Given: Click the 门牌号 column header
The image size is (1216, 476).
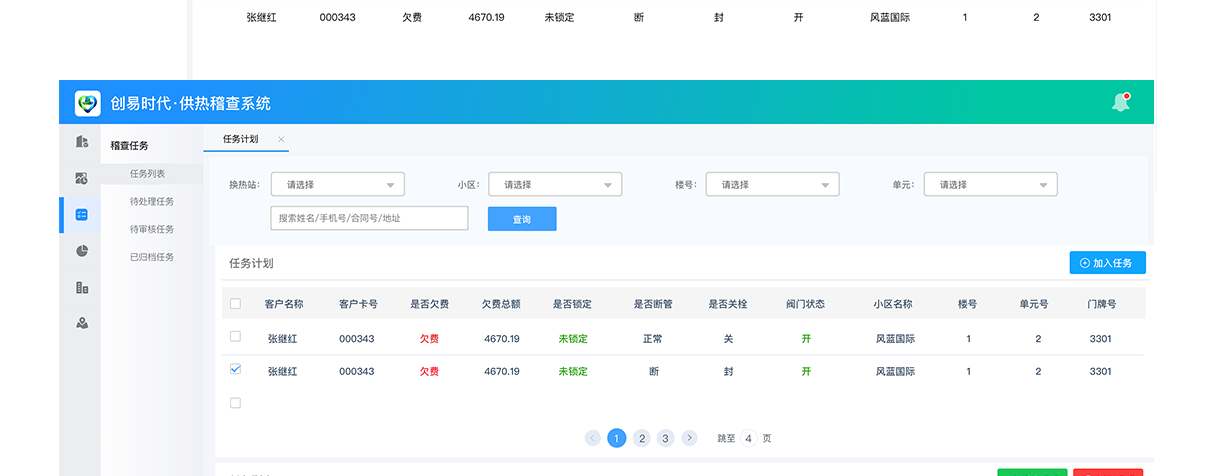Looking at the screenshot, I should [1101, 304].
